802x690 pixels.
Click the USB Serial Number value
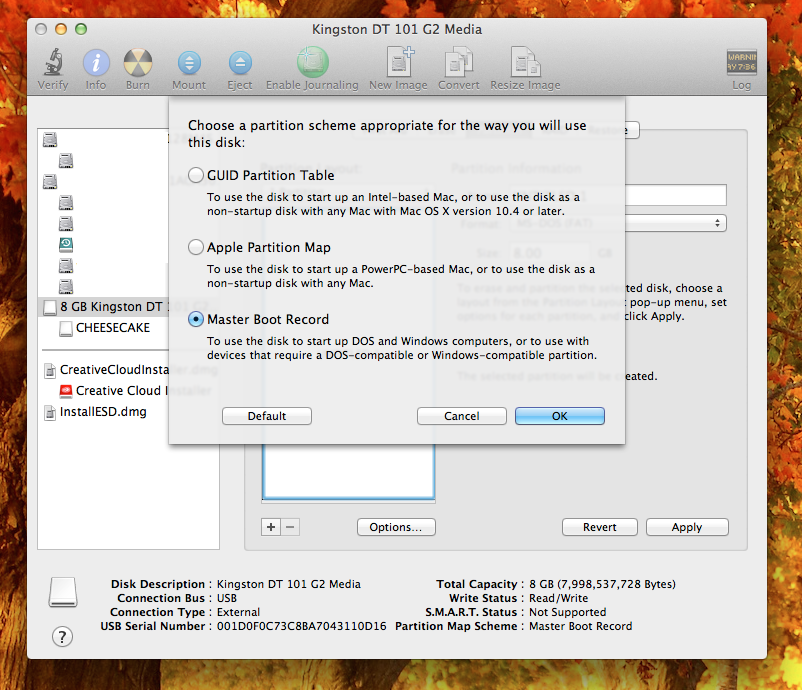(x=301, y=626)
